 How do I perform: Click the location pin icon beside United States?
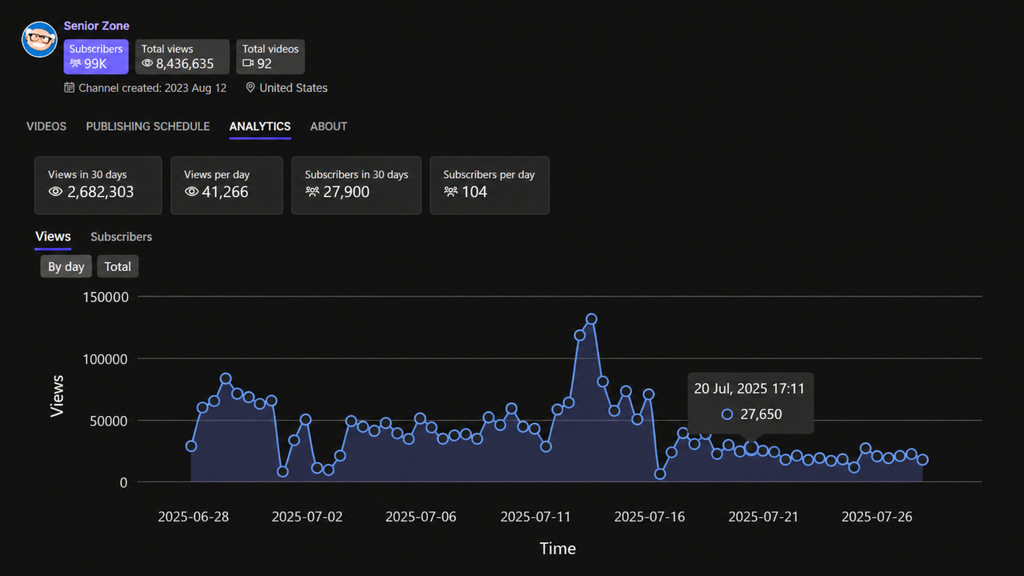coord(250,88)
